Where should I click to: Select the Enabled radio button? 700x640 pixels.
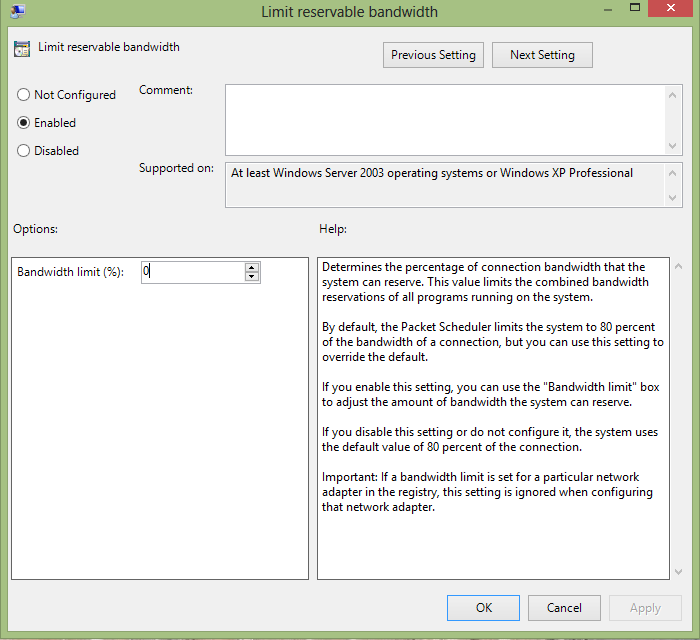[x=23, y=123]
